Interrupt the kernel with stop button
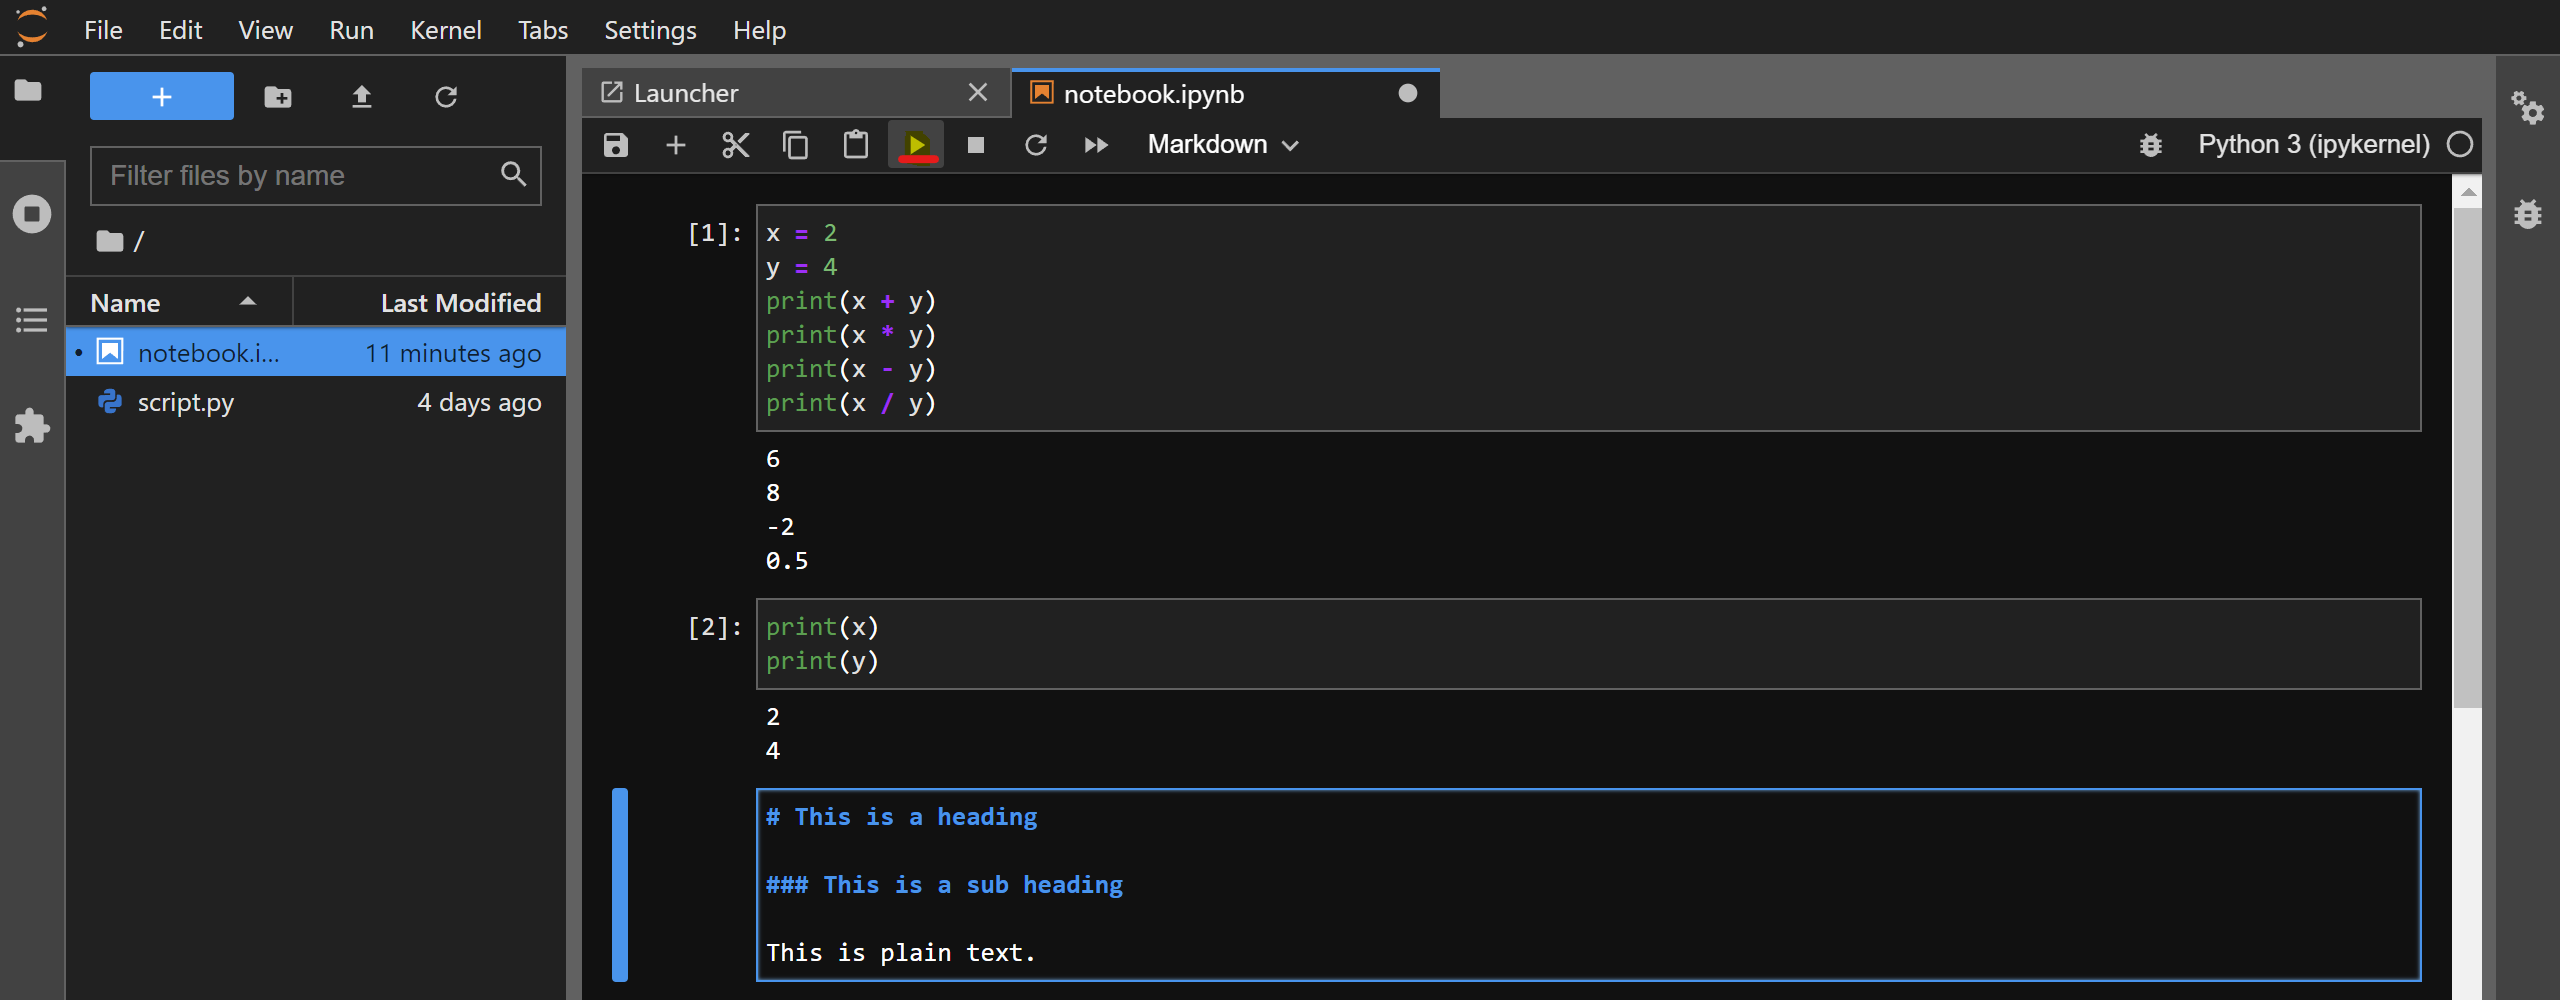2560x1000 pixels. coord(976,145)
